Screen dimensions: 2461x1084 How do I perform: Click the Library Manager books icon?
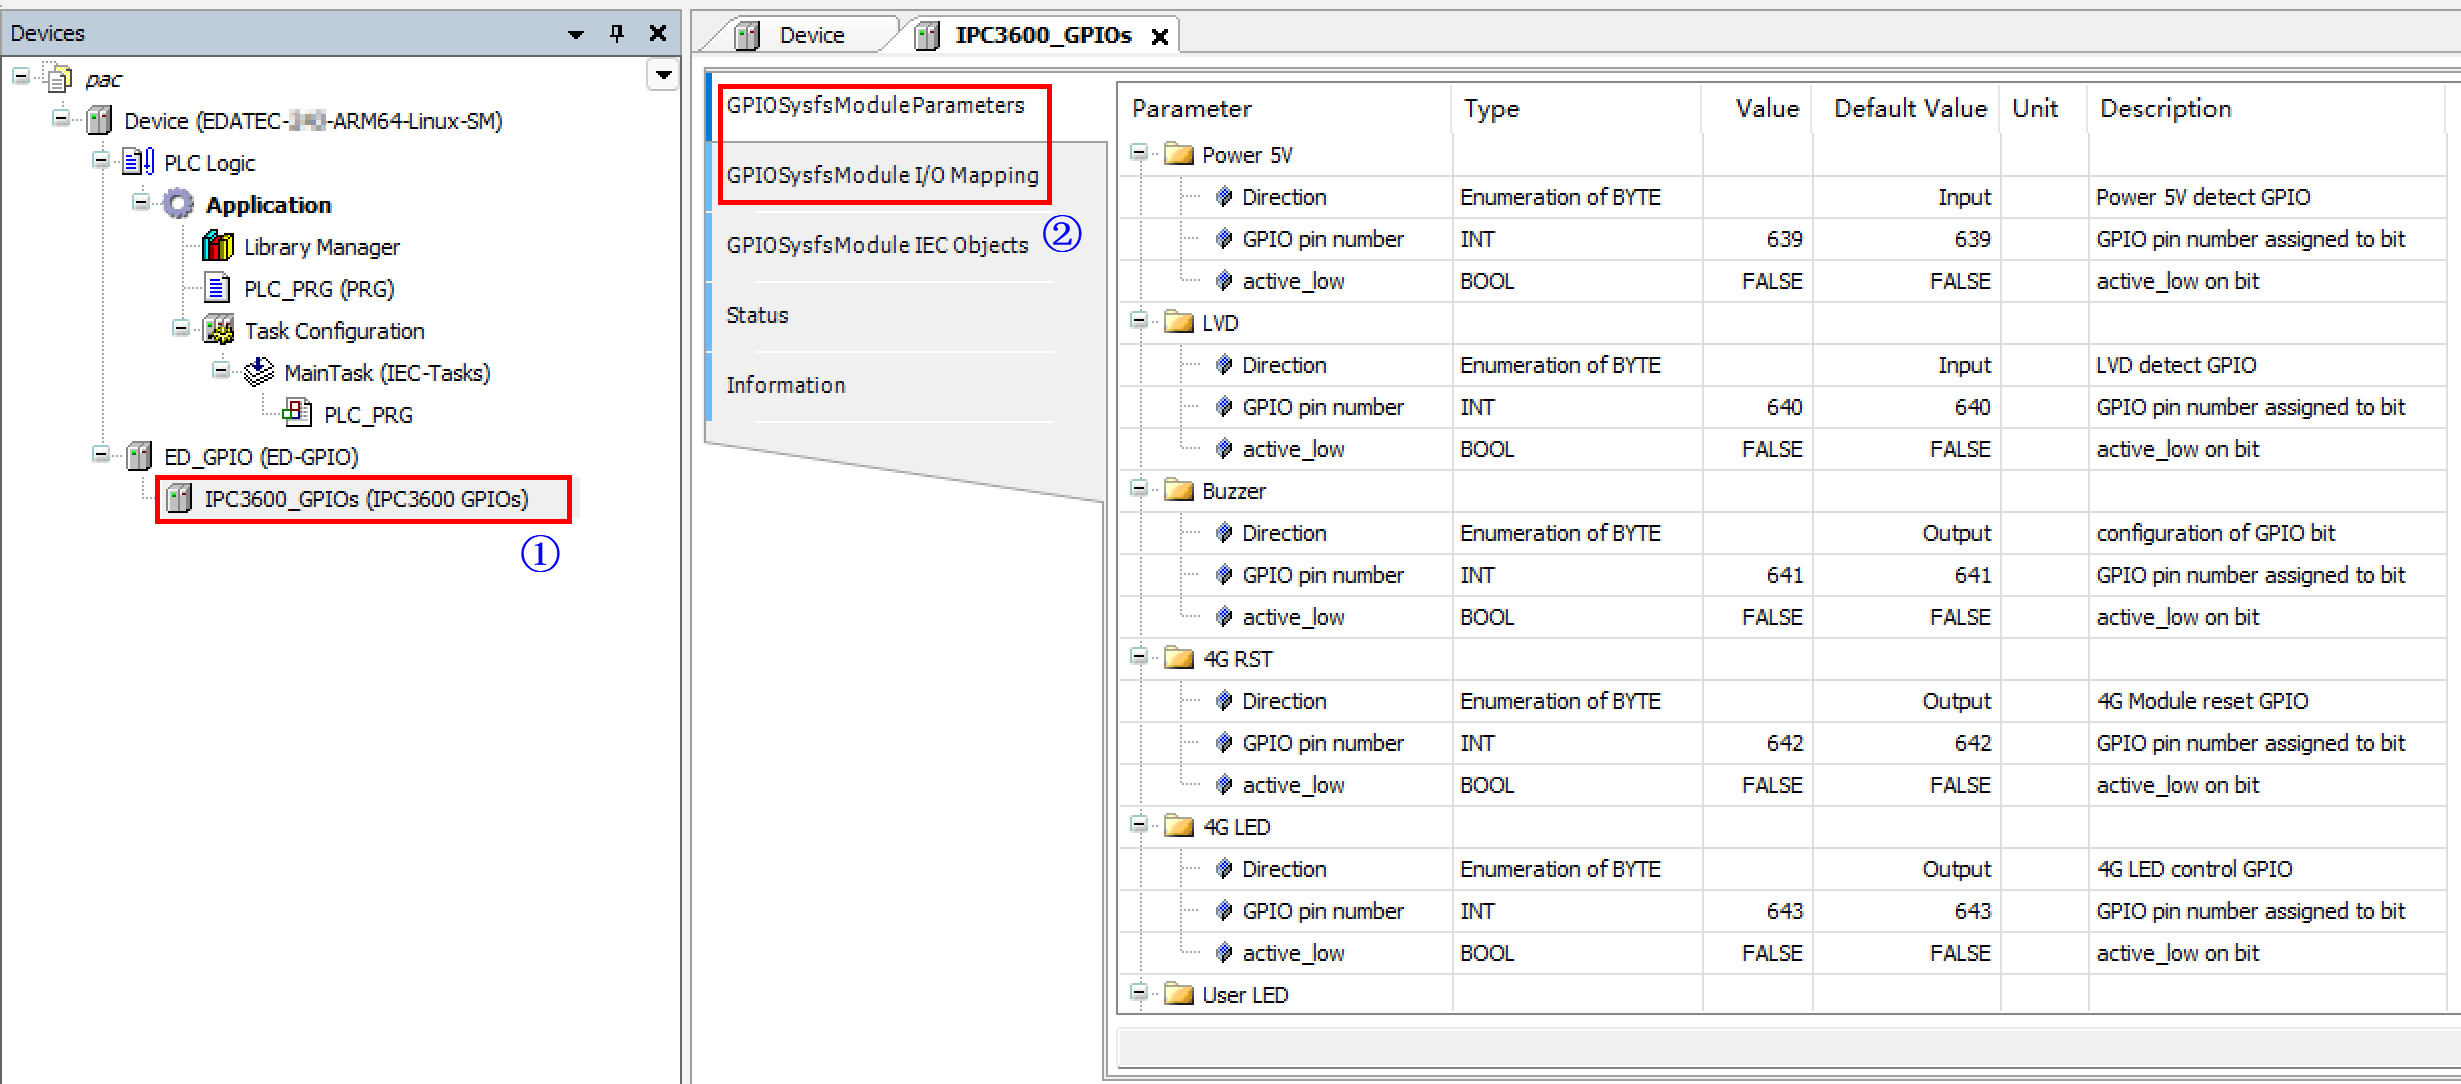pos(217,246)
